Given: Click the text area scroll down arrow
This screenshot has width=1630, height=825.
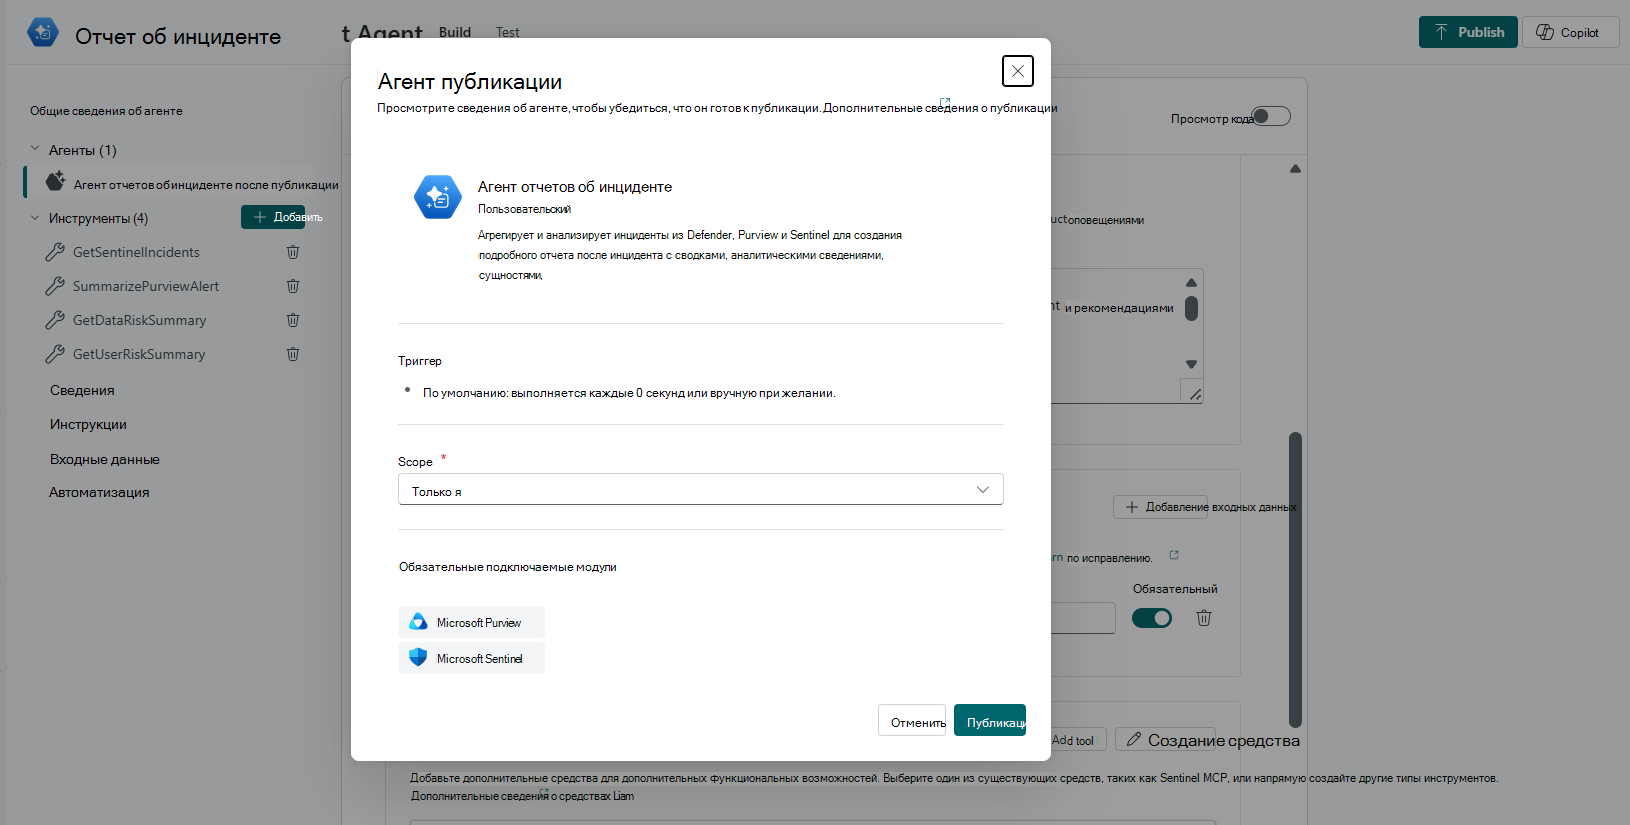Looking at the screenshot, I should [x=1191, y=364].
